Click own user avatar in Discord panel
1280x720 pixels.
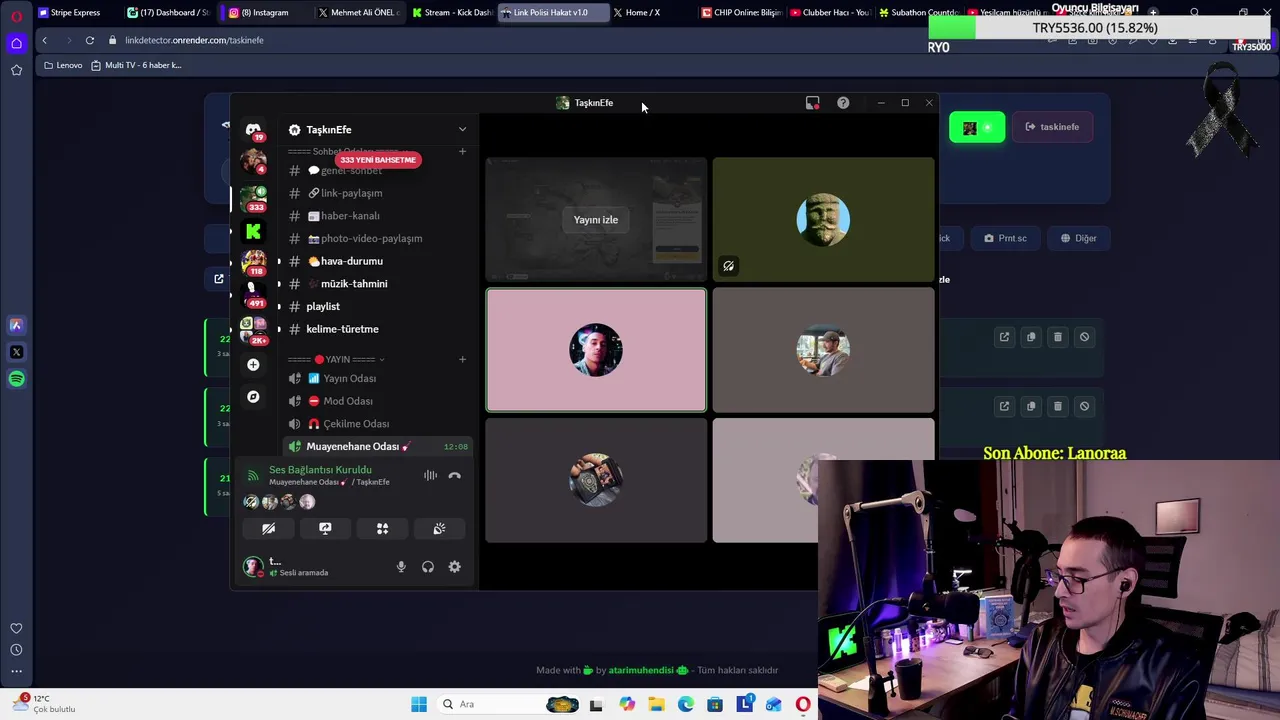tap(253, 567)
